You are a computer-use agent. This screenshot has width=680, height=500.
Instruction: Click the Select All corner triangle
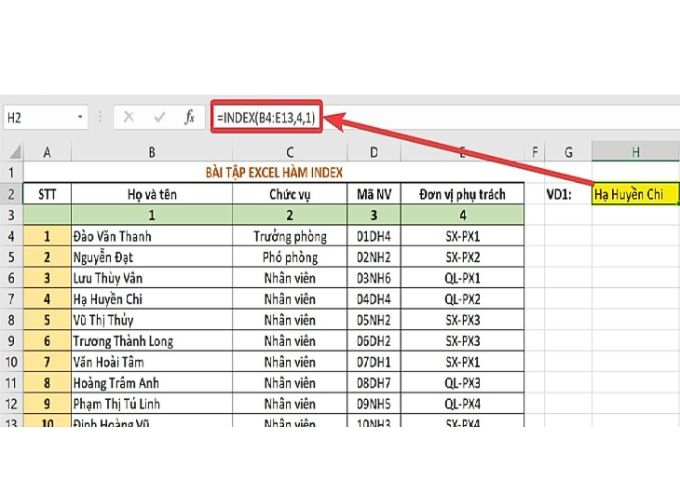(x=12, y=152)
